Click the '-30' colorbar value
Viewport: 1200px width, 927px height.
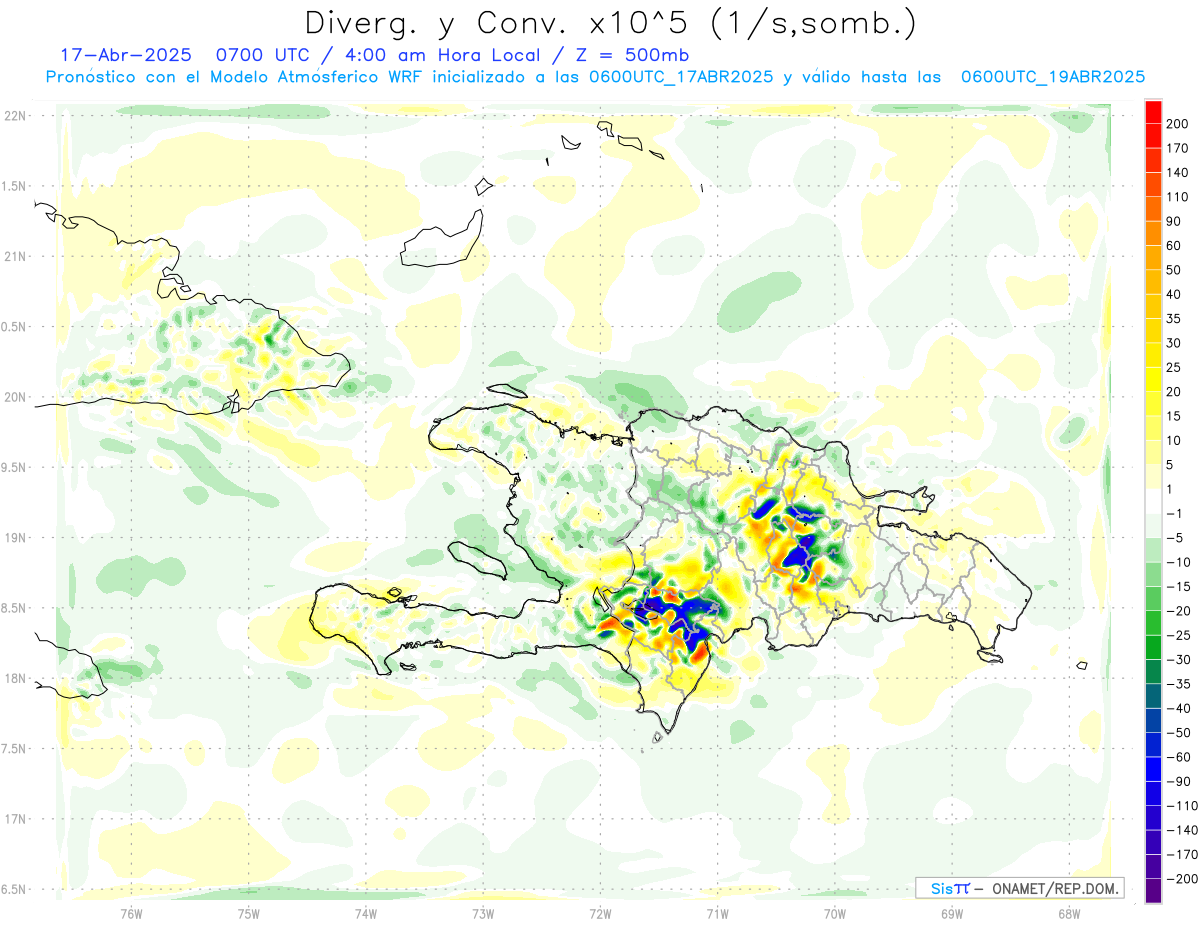point(1180,660)
